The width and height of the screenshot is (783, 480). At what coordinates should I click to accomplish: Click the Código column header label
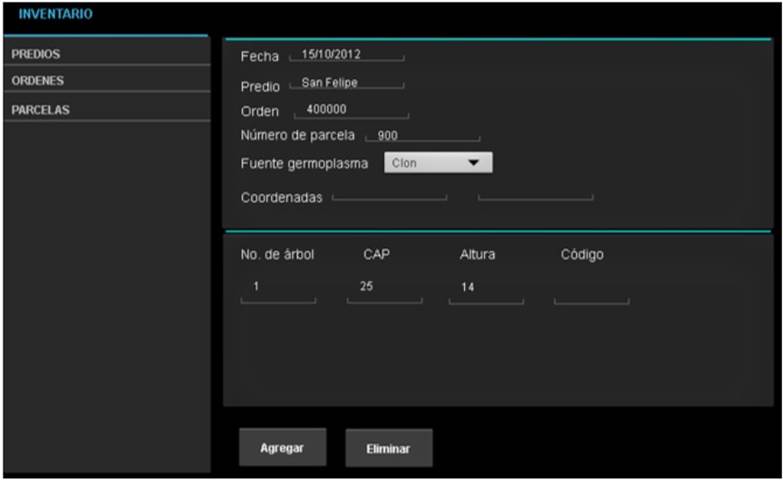582,255
